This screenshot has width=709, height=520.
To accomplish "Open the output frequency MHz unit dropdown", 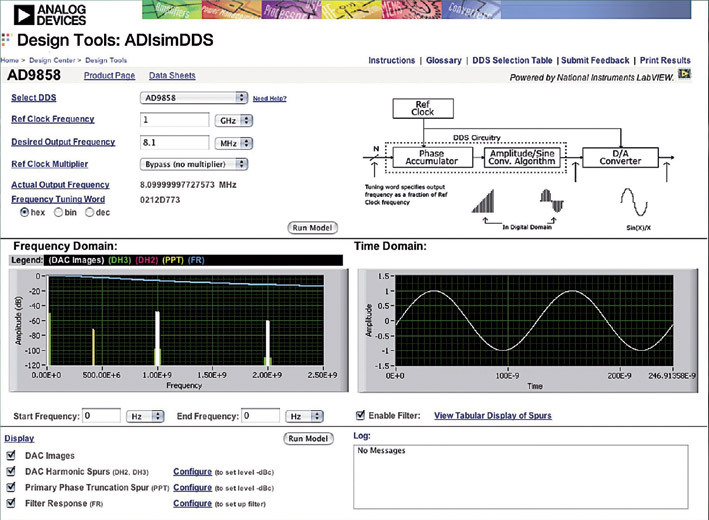I will click(x=234, y=143).
